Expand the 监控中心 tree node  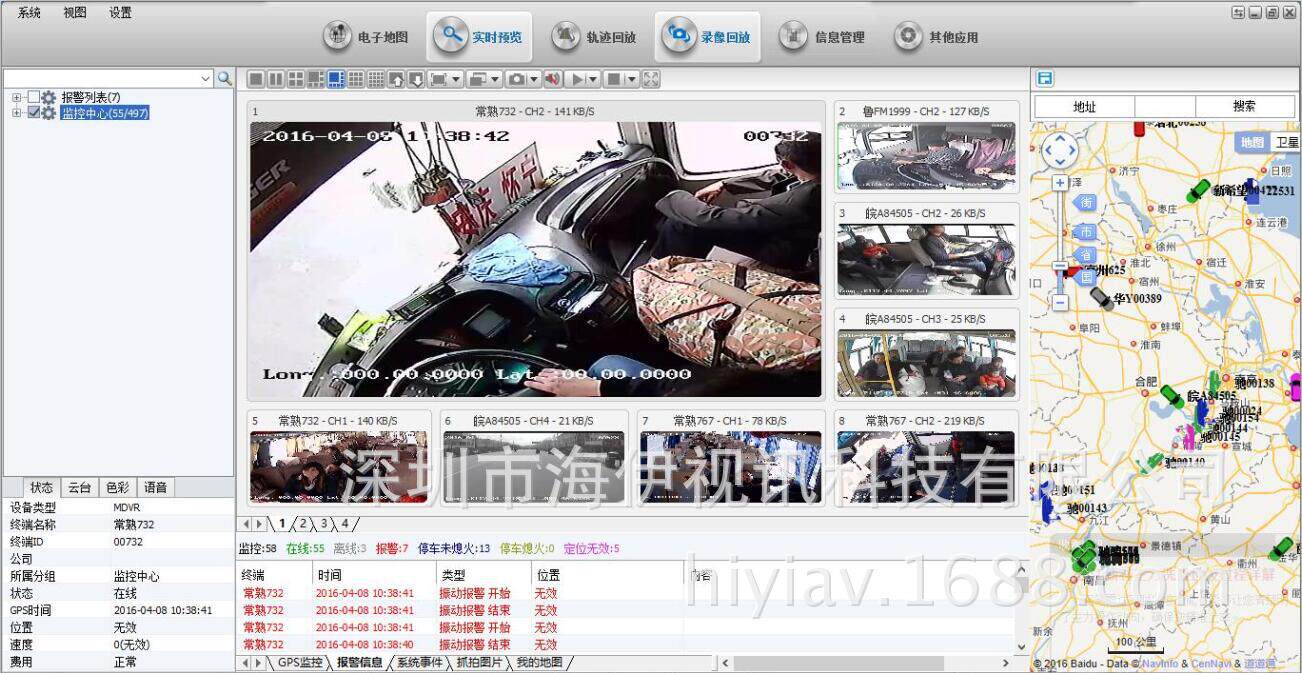coord(16,113)
